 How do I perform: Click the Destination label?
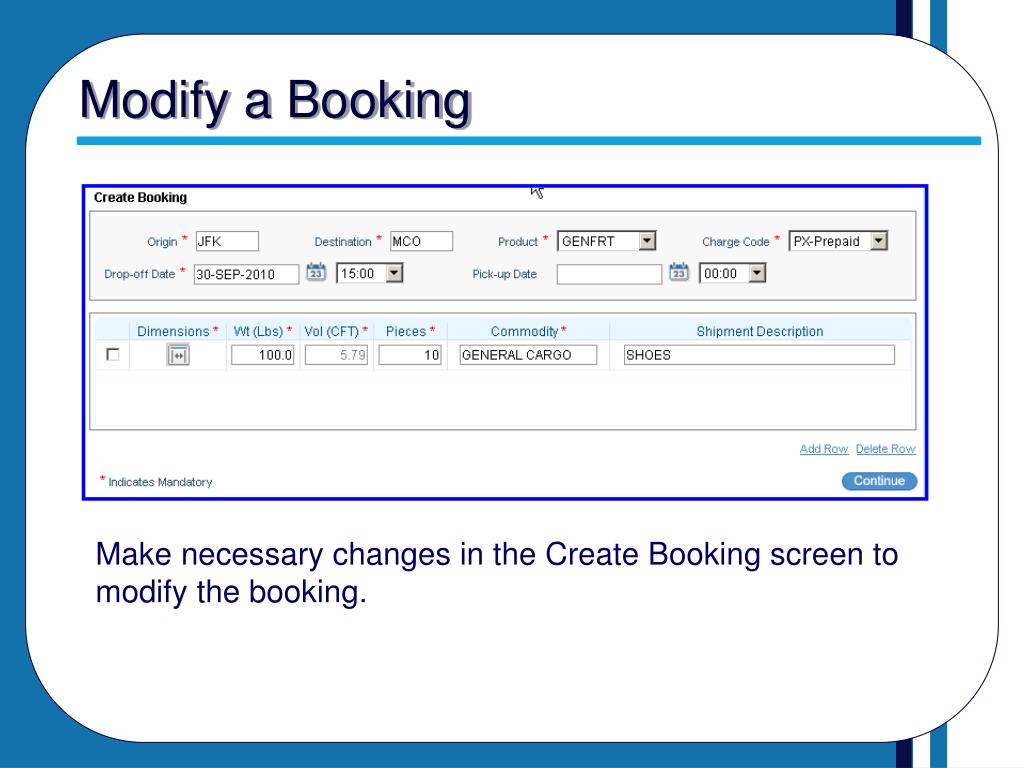343,242
